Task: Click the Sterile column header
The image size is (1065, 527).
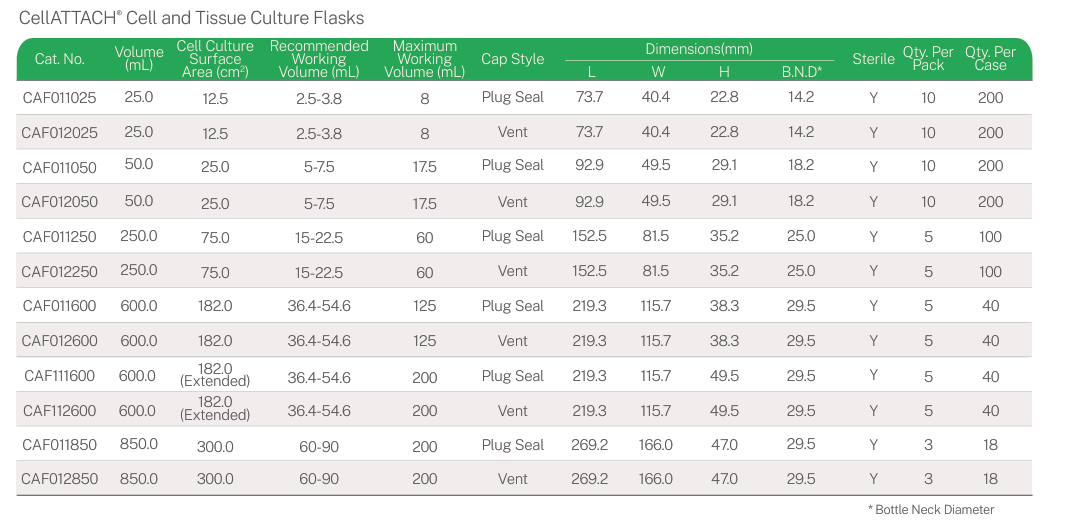Action: (x=873, y=59)
